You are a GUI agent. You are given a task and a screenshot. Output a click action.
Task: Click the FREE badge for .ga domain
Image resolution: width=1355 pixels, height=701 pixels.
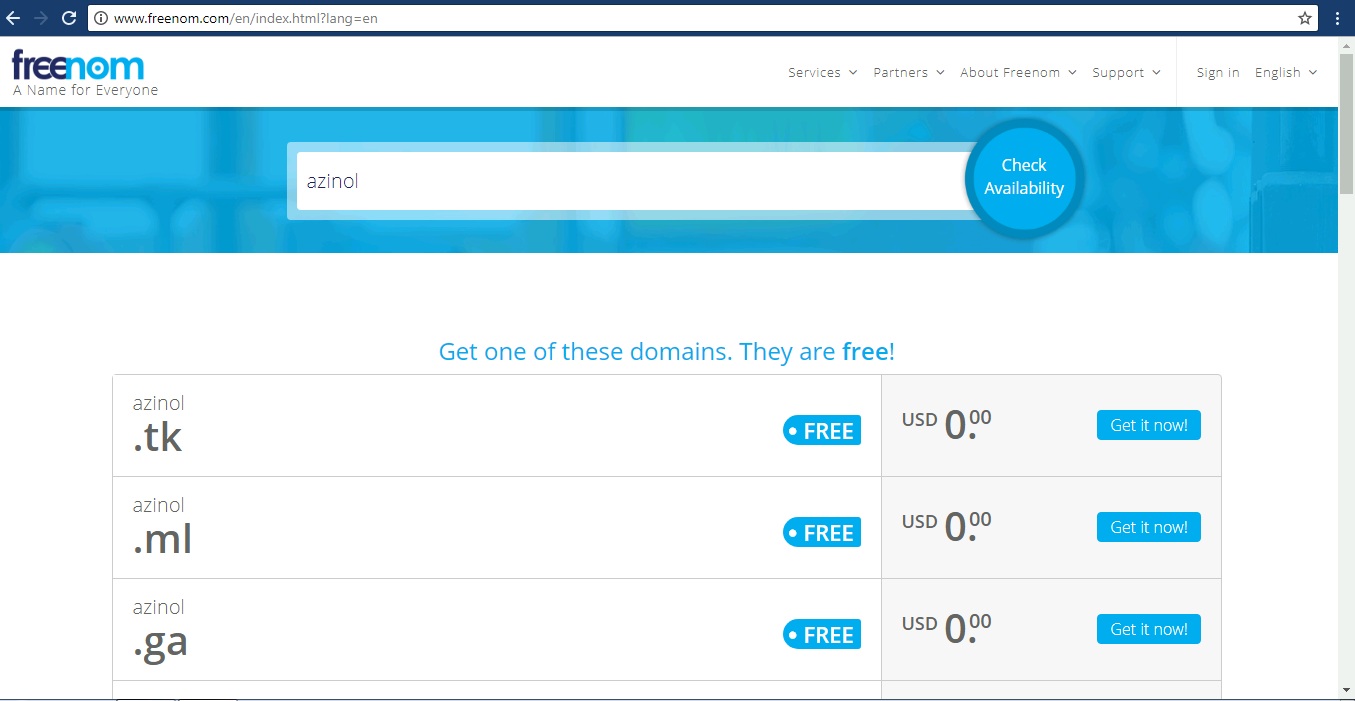[821, 635]
